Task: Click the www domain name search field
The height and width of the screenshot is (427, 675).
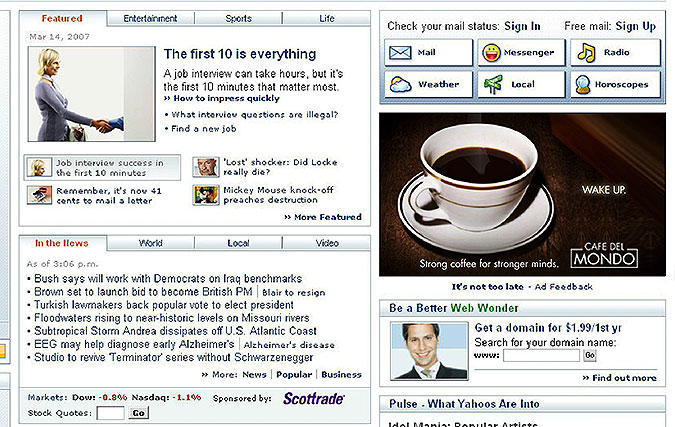Action: pyautogui.click(x=542, y=356)
